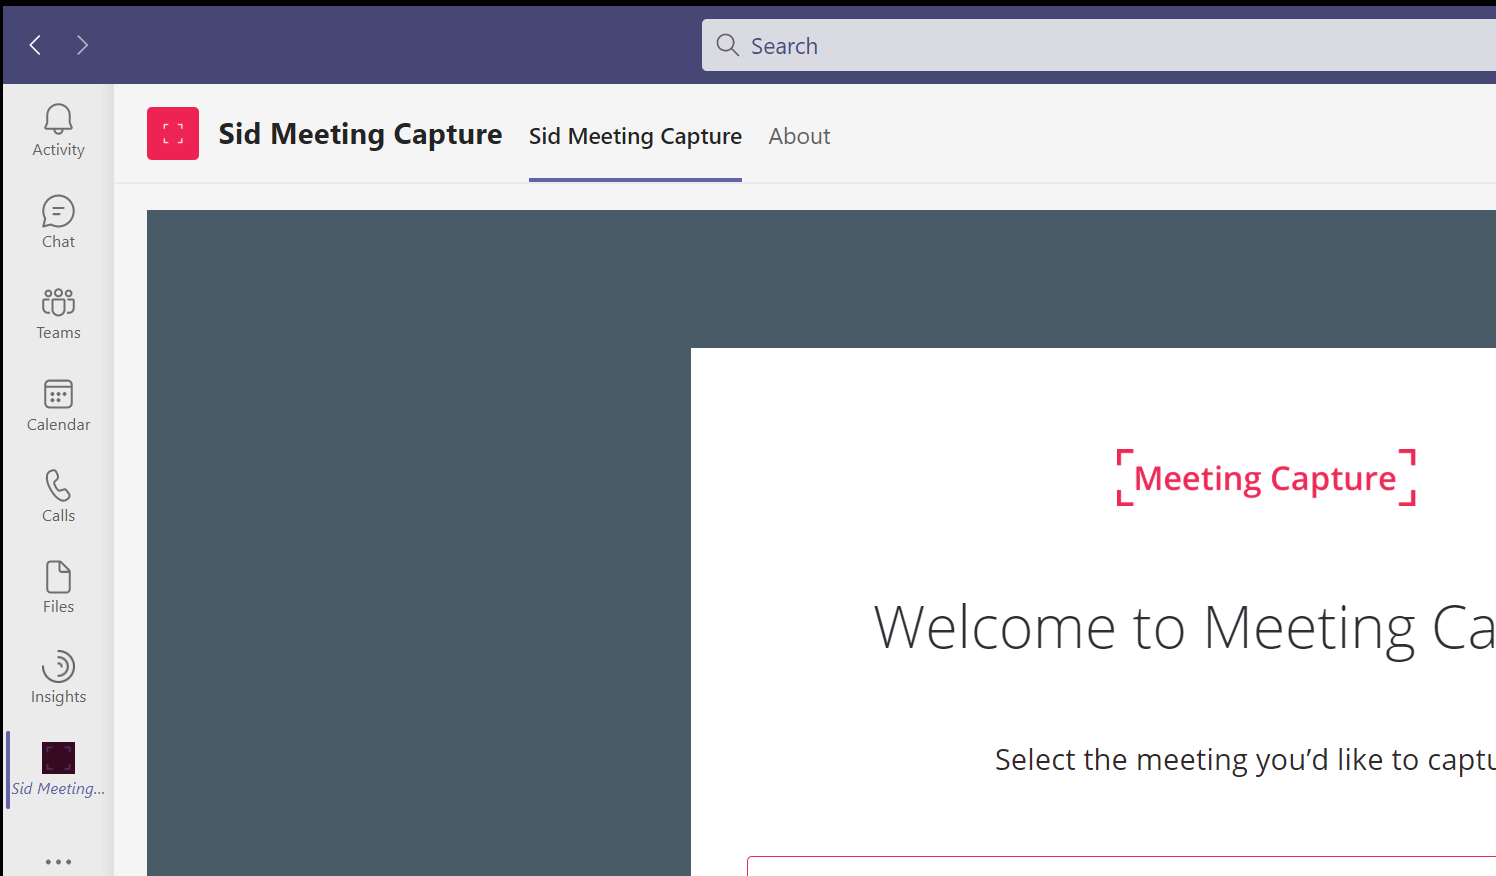
Task: Open the Activity feed
Action: click(x=58, y=131)
